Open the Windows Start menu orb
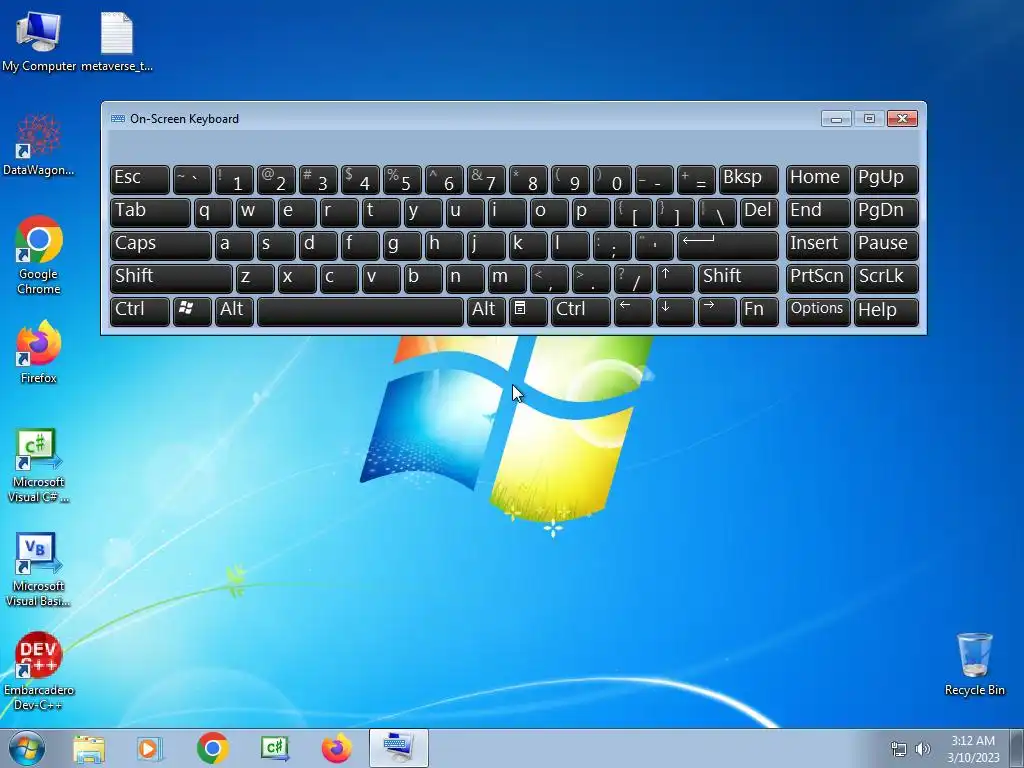The image size is (1024, 768). tap(26, 748)
